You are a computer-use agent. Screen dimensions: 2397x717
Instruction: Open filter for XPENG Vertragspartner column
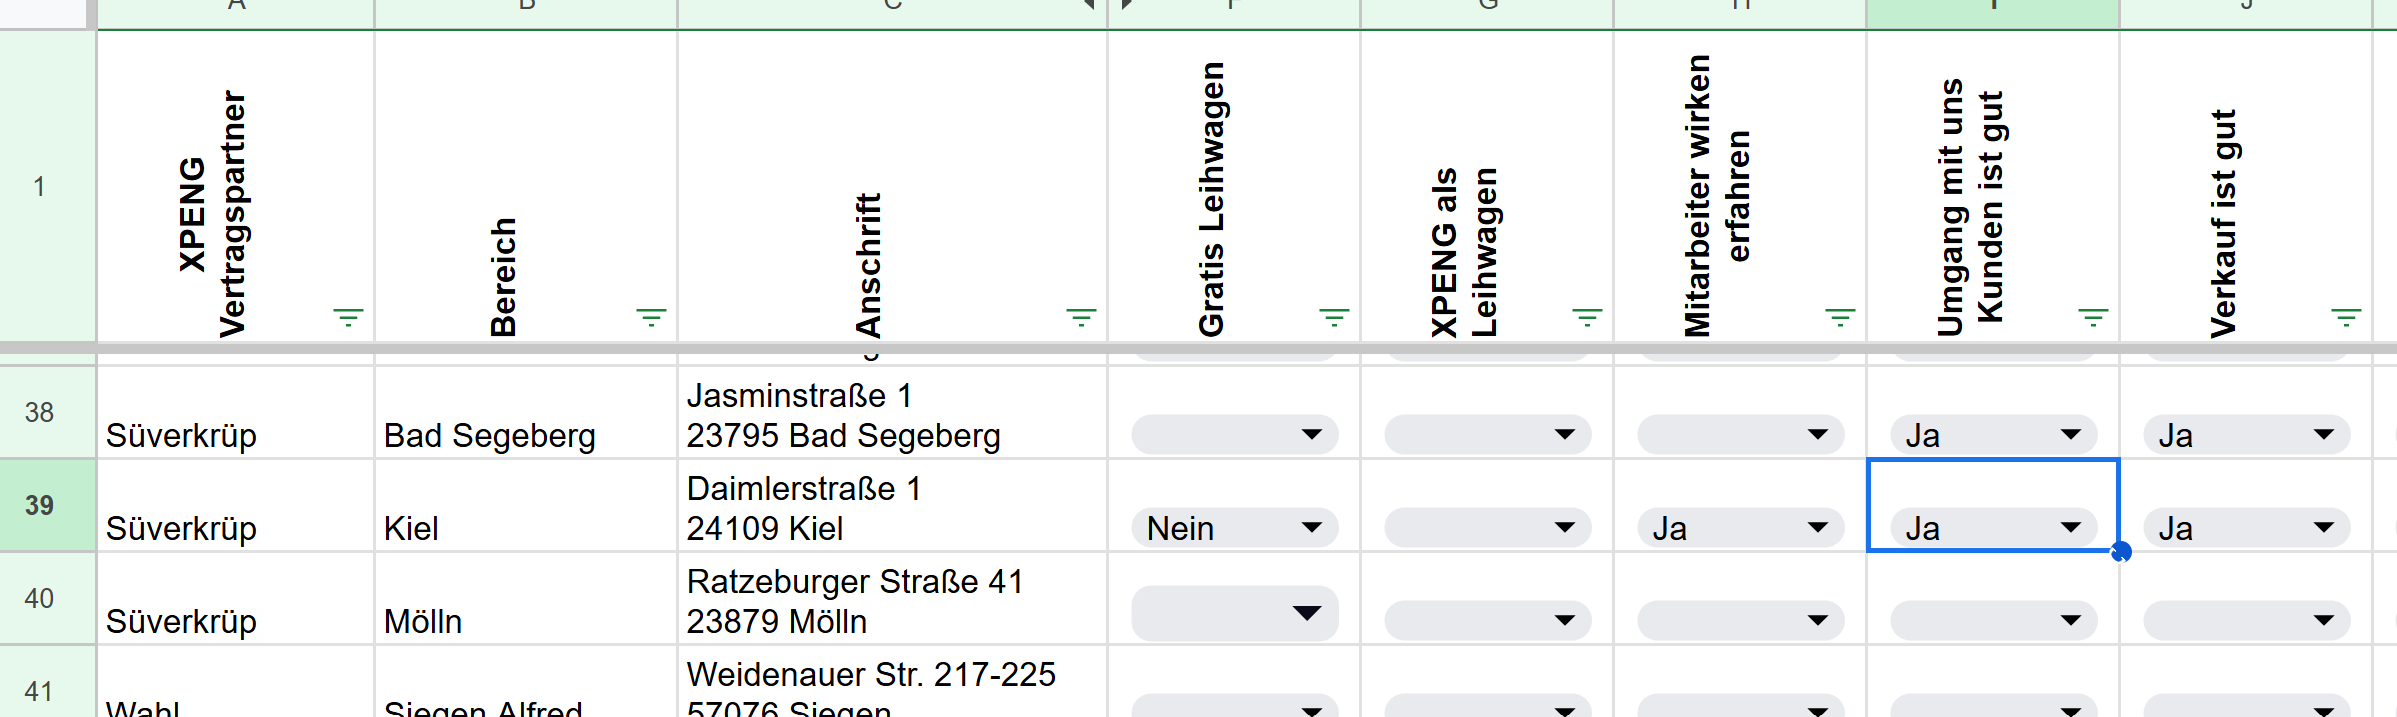(x=348, y=318)
